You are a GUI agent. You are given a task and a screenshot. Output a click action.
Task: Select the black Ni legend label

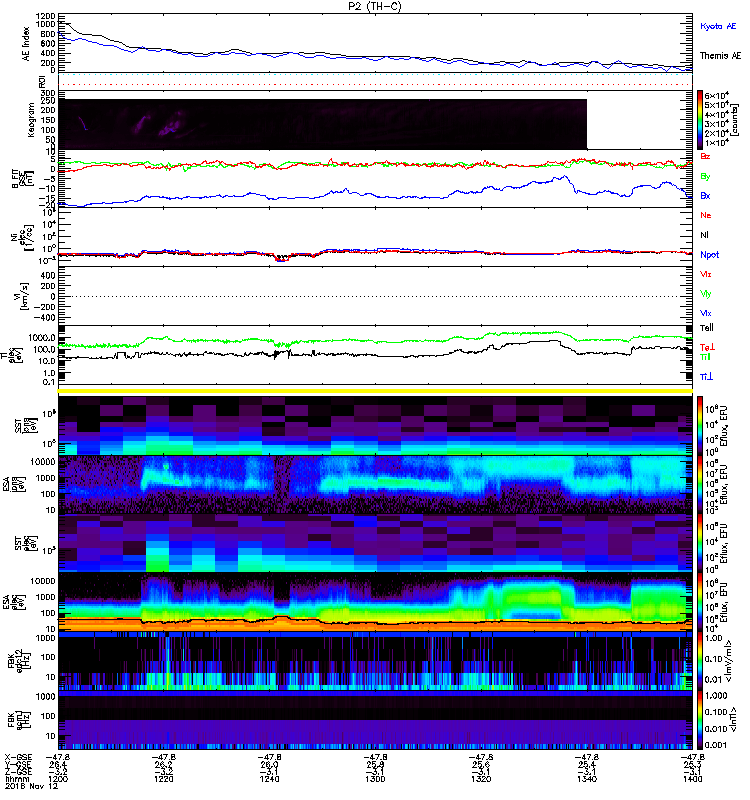pyautogui.click(x=704, y=235)
